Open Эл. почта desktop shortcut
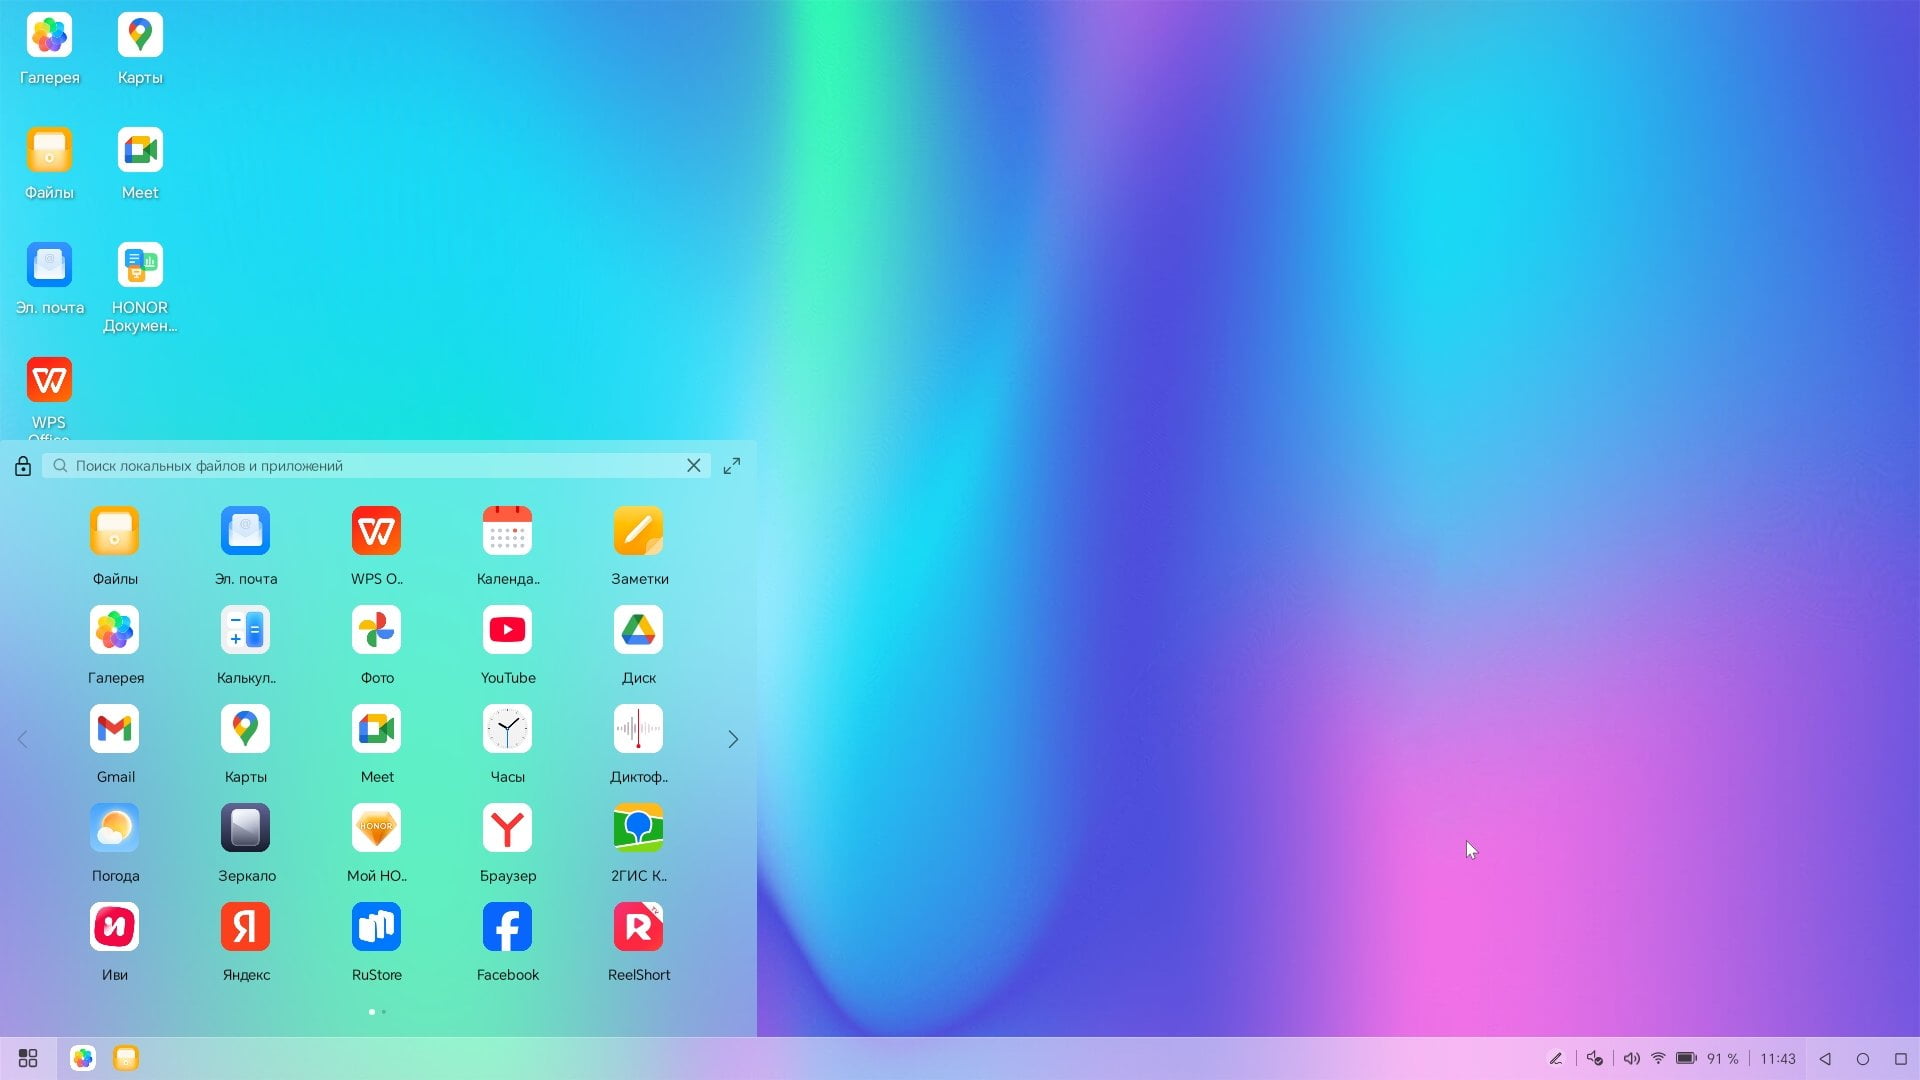This screenshot has width=1920, height=1080. (x=49, y=278)
